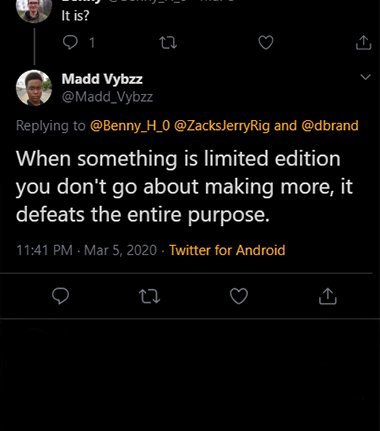Click the 11:41 PM Mar 5, 2020 timestamp

click(87, 250)
